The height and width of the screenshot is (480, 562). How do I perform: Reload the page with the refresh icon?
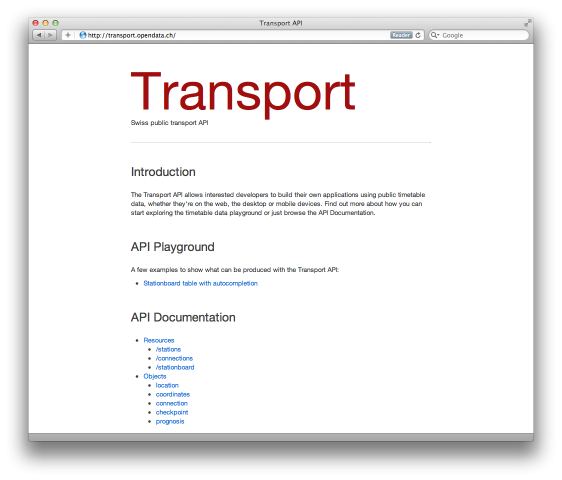(x=418, y=35)
